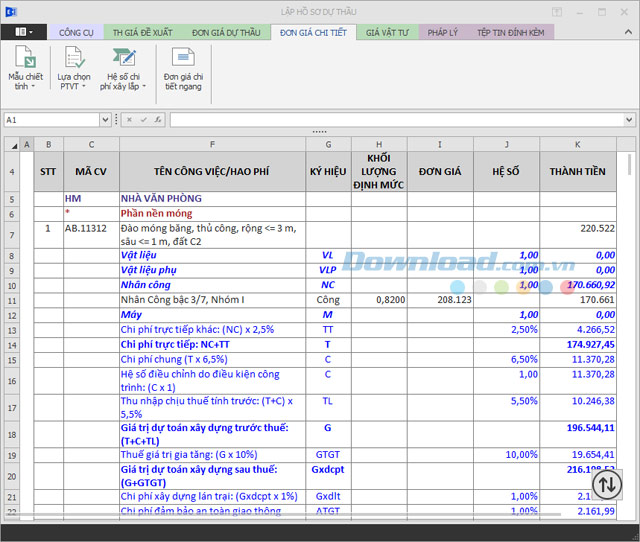Viewport: 640px width, 542px height.
Task: Click the Đơn giá chi tiết ngang icon
Action: pyautogui.click(x=183, y=60)
